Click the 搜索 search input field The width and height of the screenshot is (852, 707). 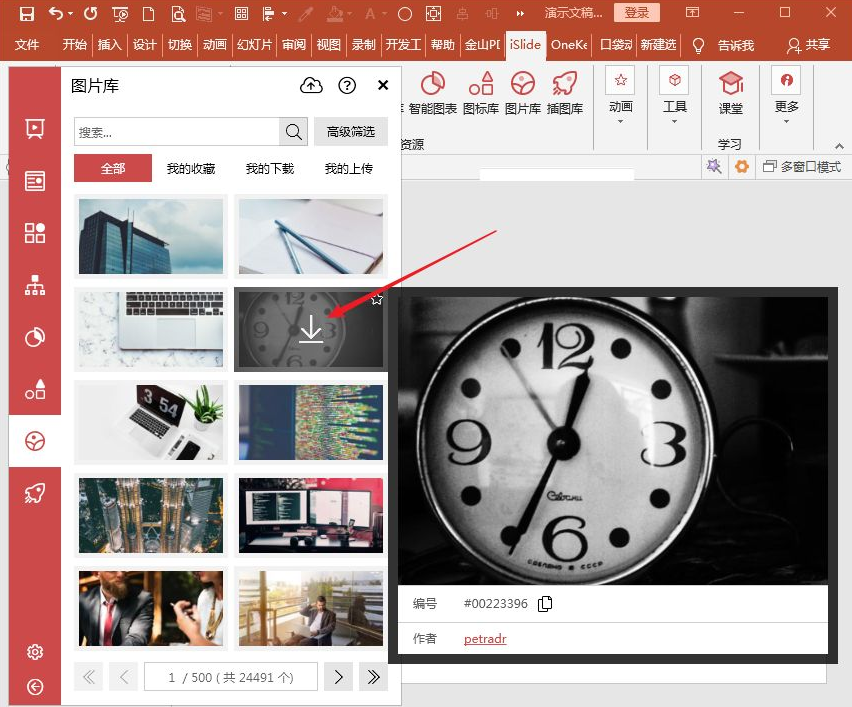[176, 132]
